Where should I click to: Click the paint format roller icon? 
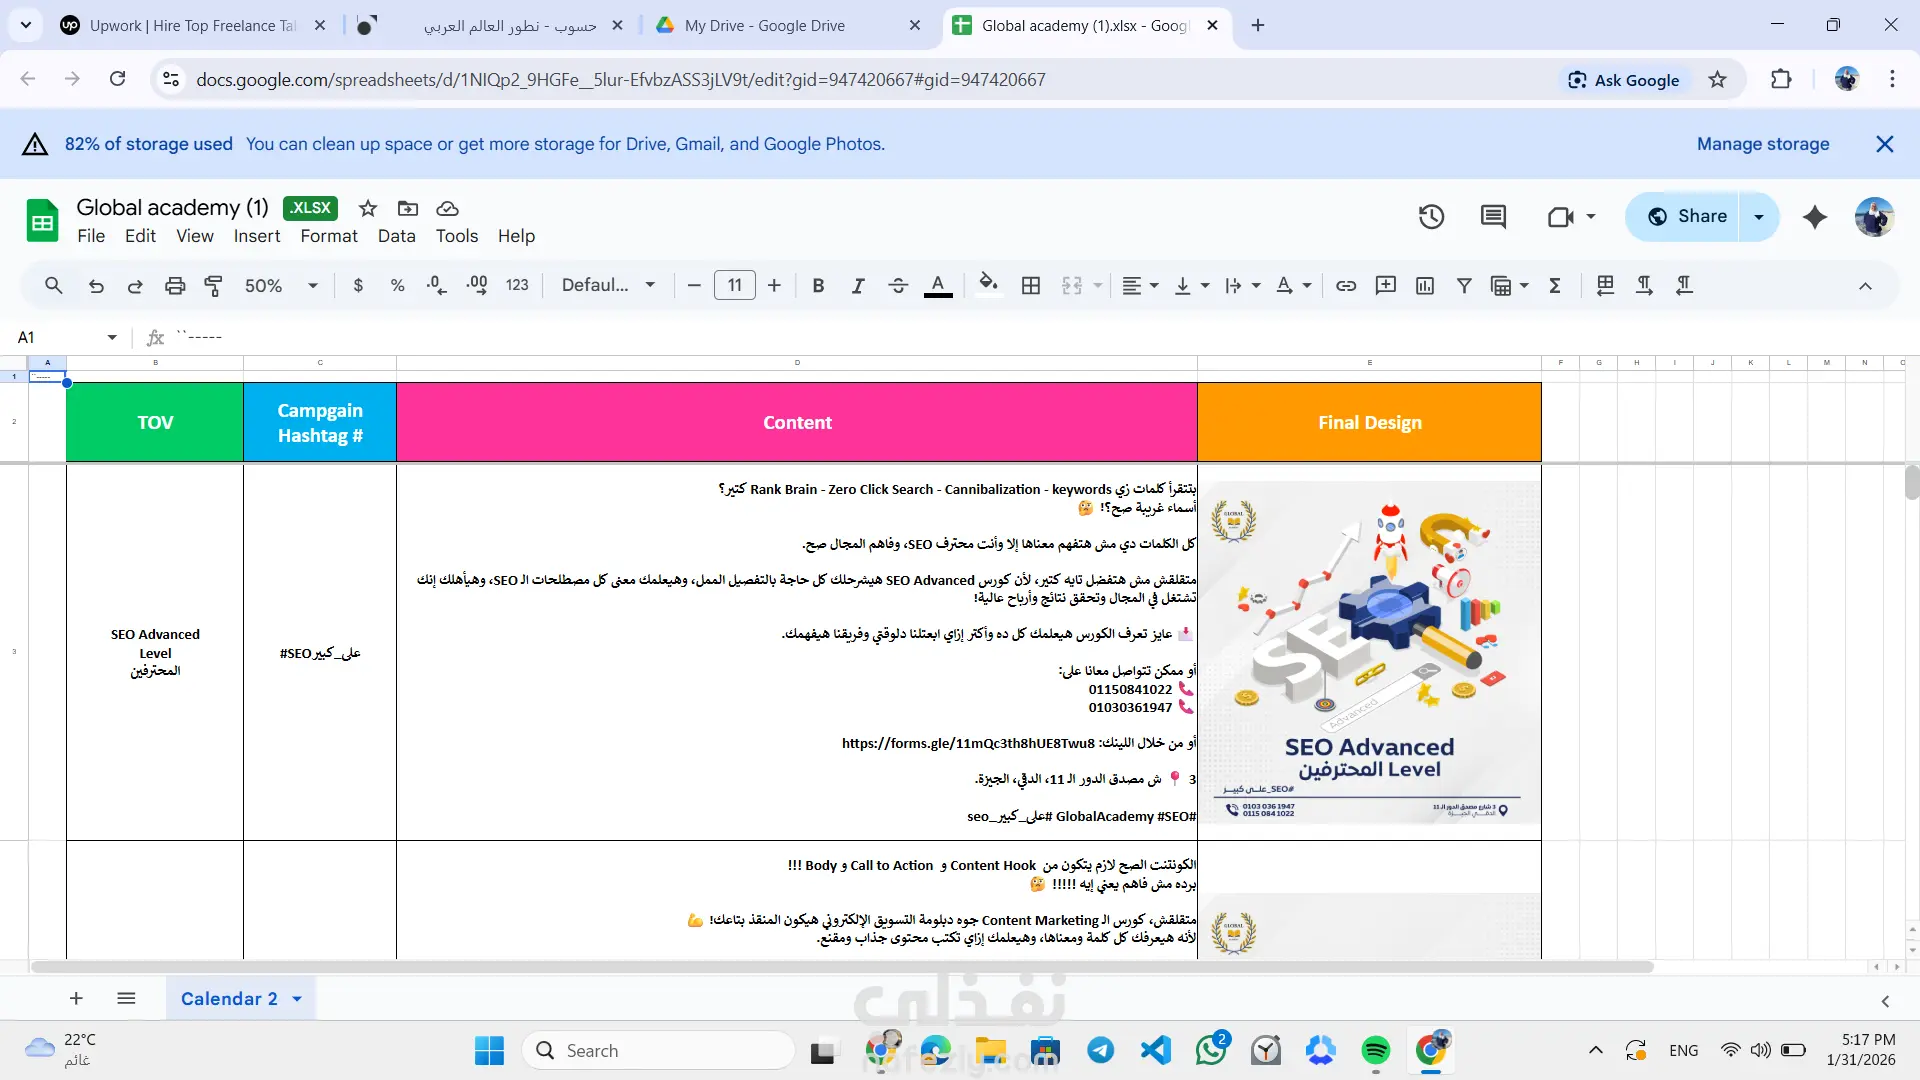[213, 286]
